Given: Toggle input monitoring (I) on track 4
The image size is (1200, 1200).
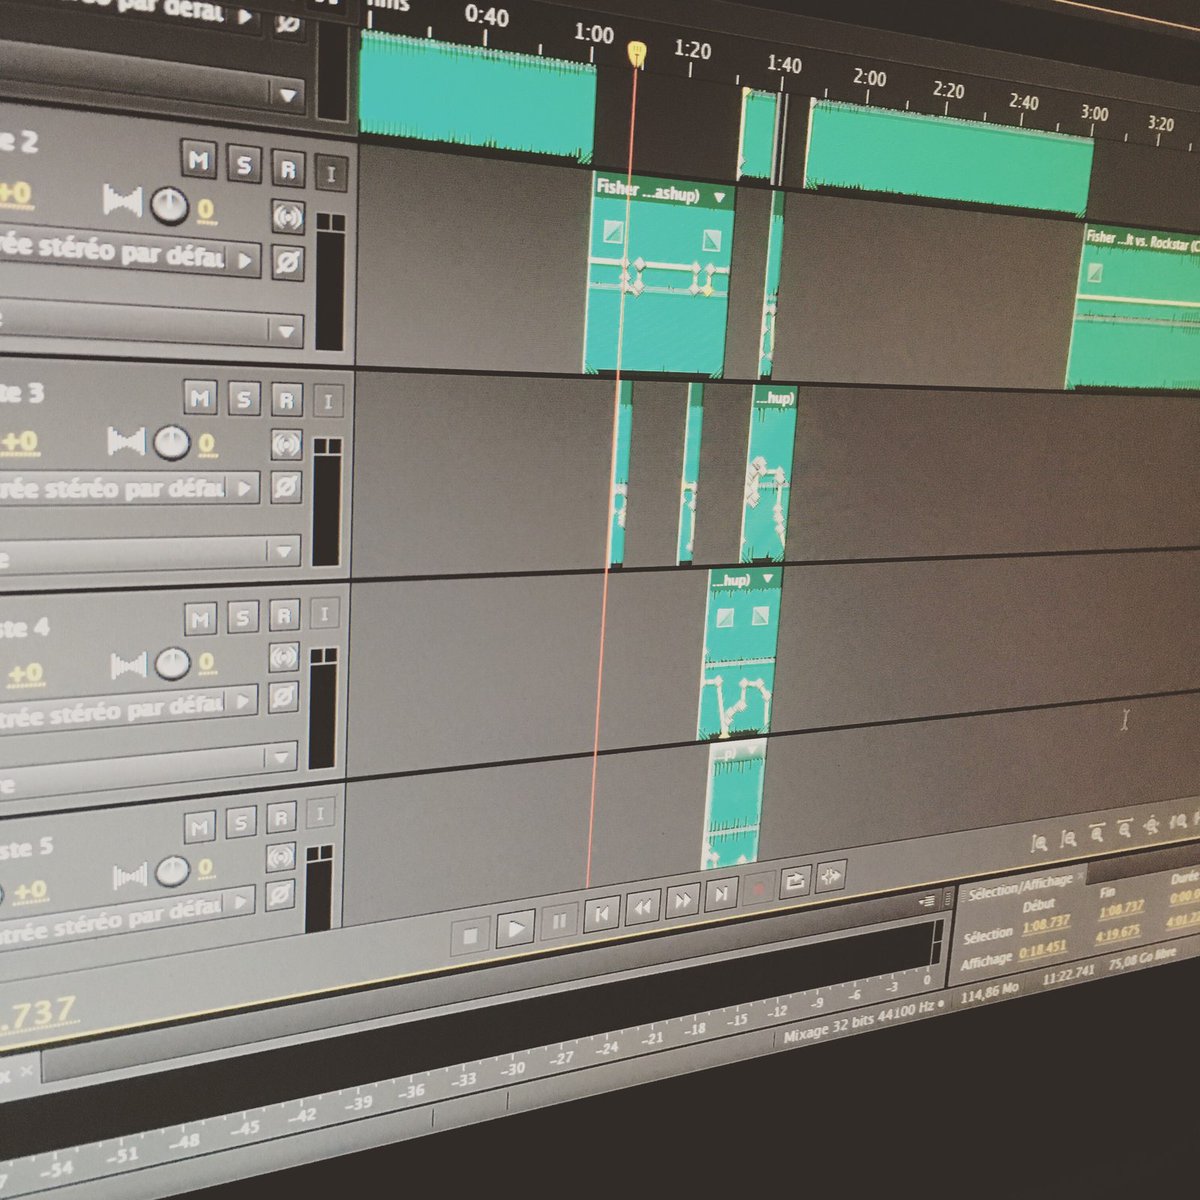Looking at the screenshot, I should [x=324, y=613].
